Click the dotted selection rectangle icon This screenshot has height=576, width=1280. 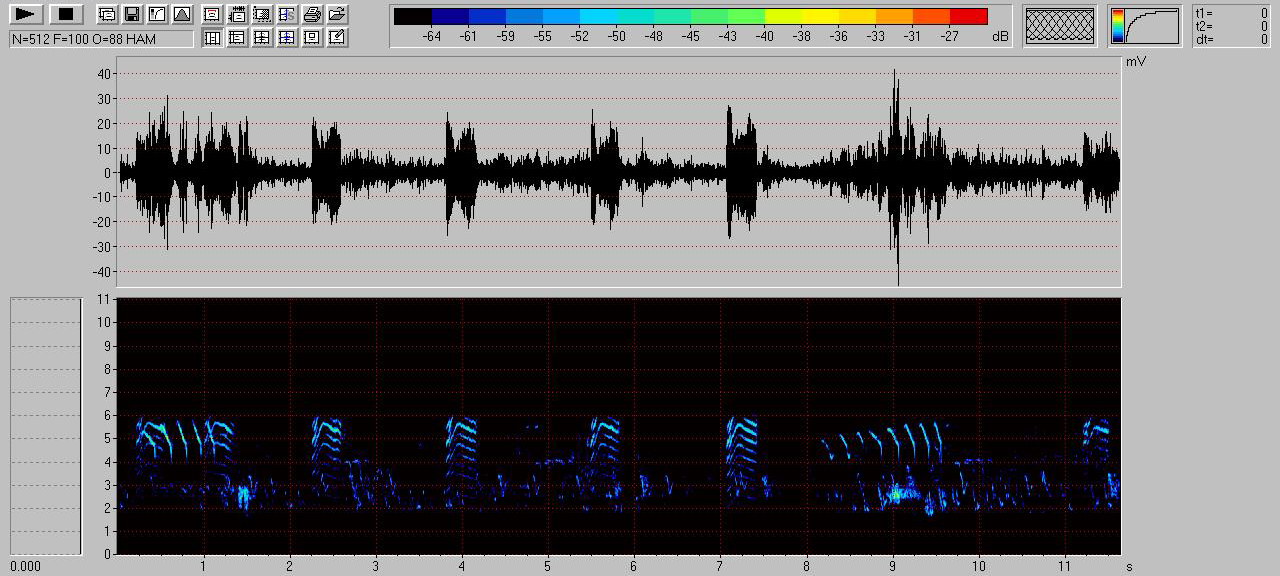tap(262, 14)
